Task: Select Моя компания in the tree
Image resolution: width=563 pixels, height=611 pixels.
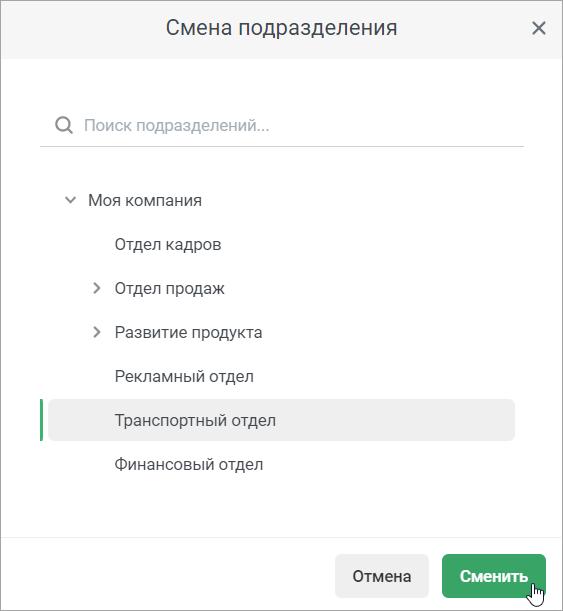Action: coord(145,200)
